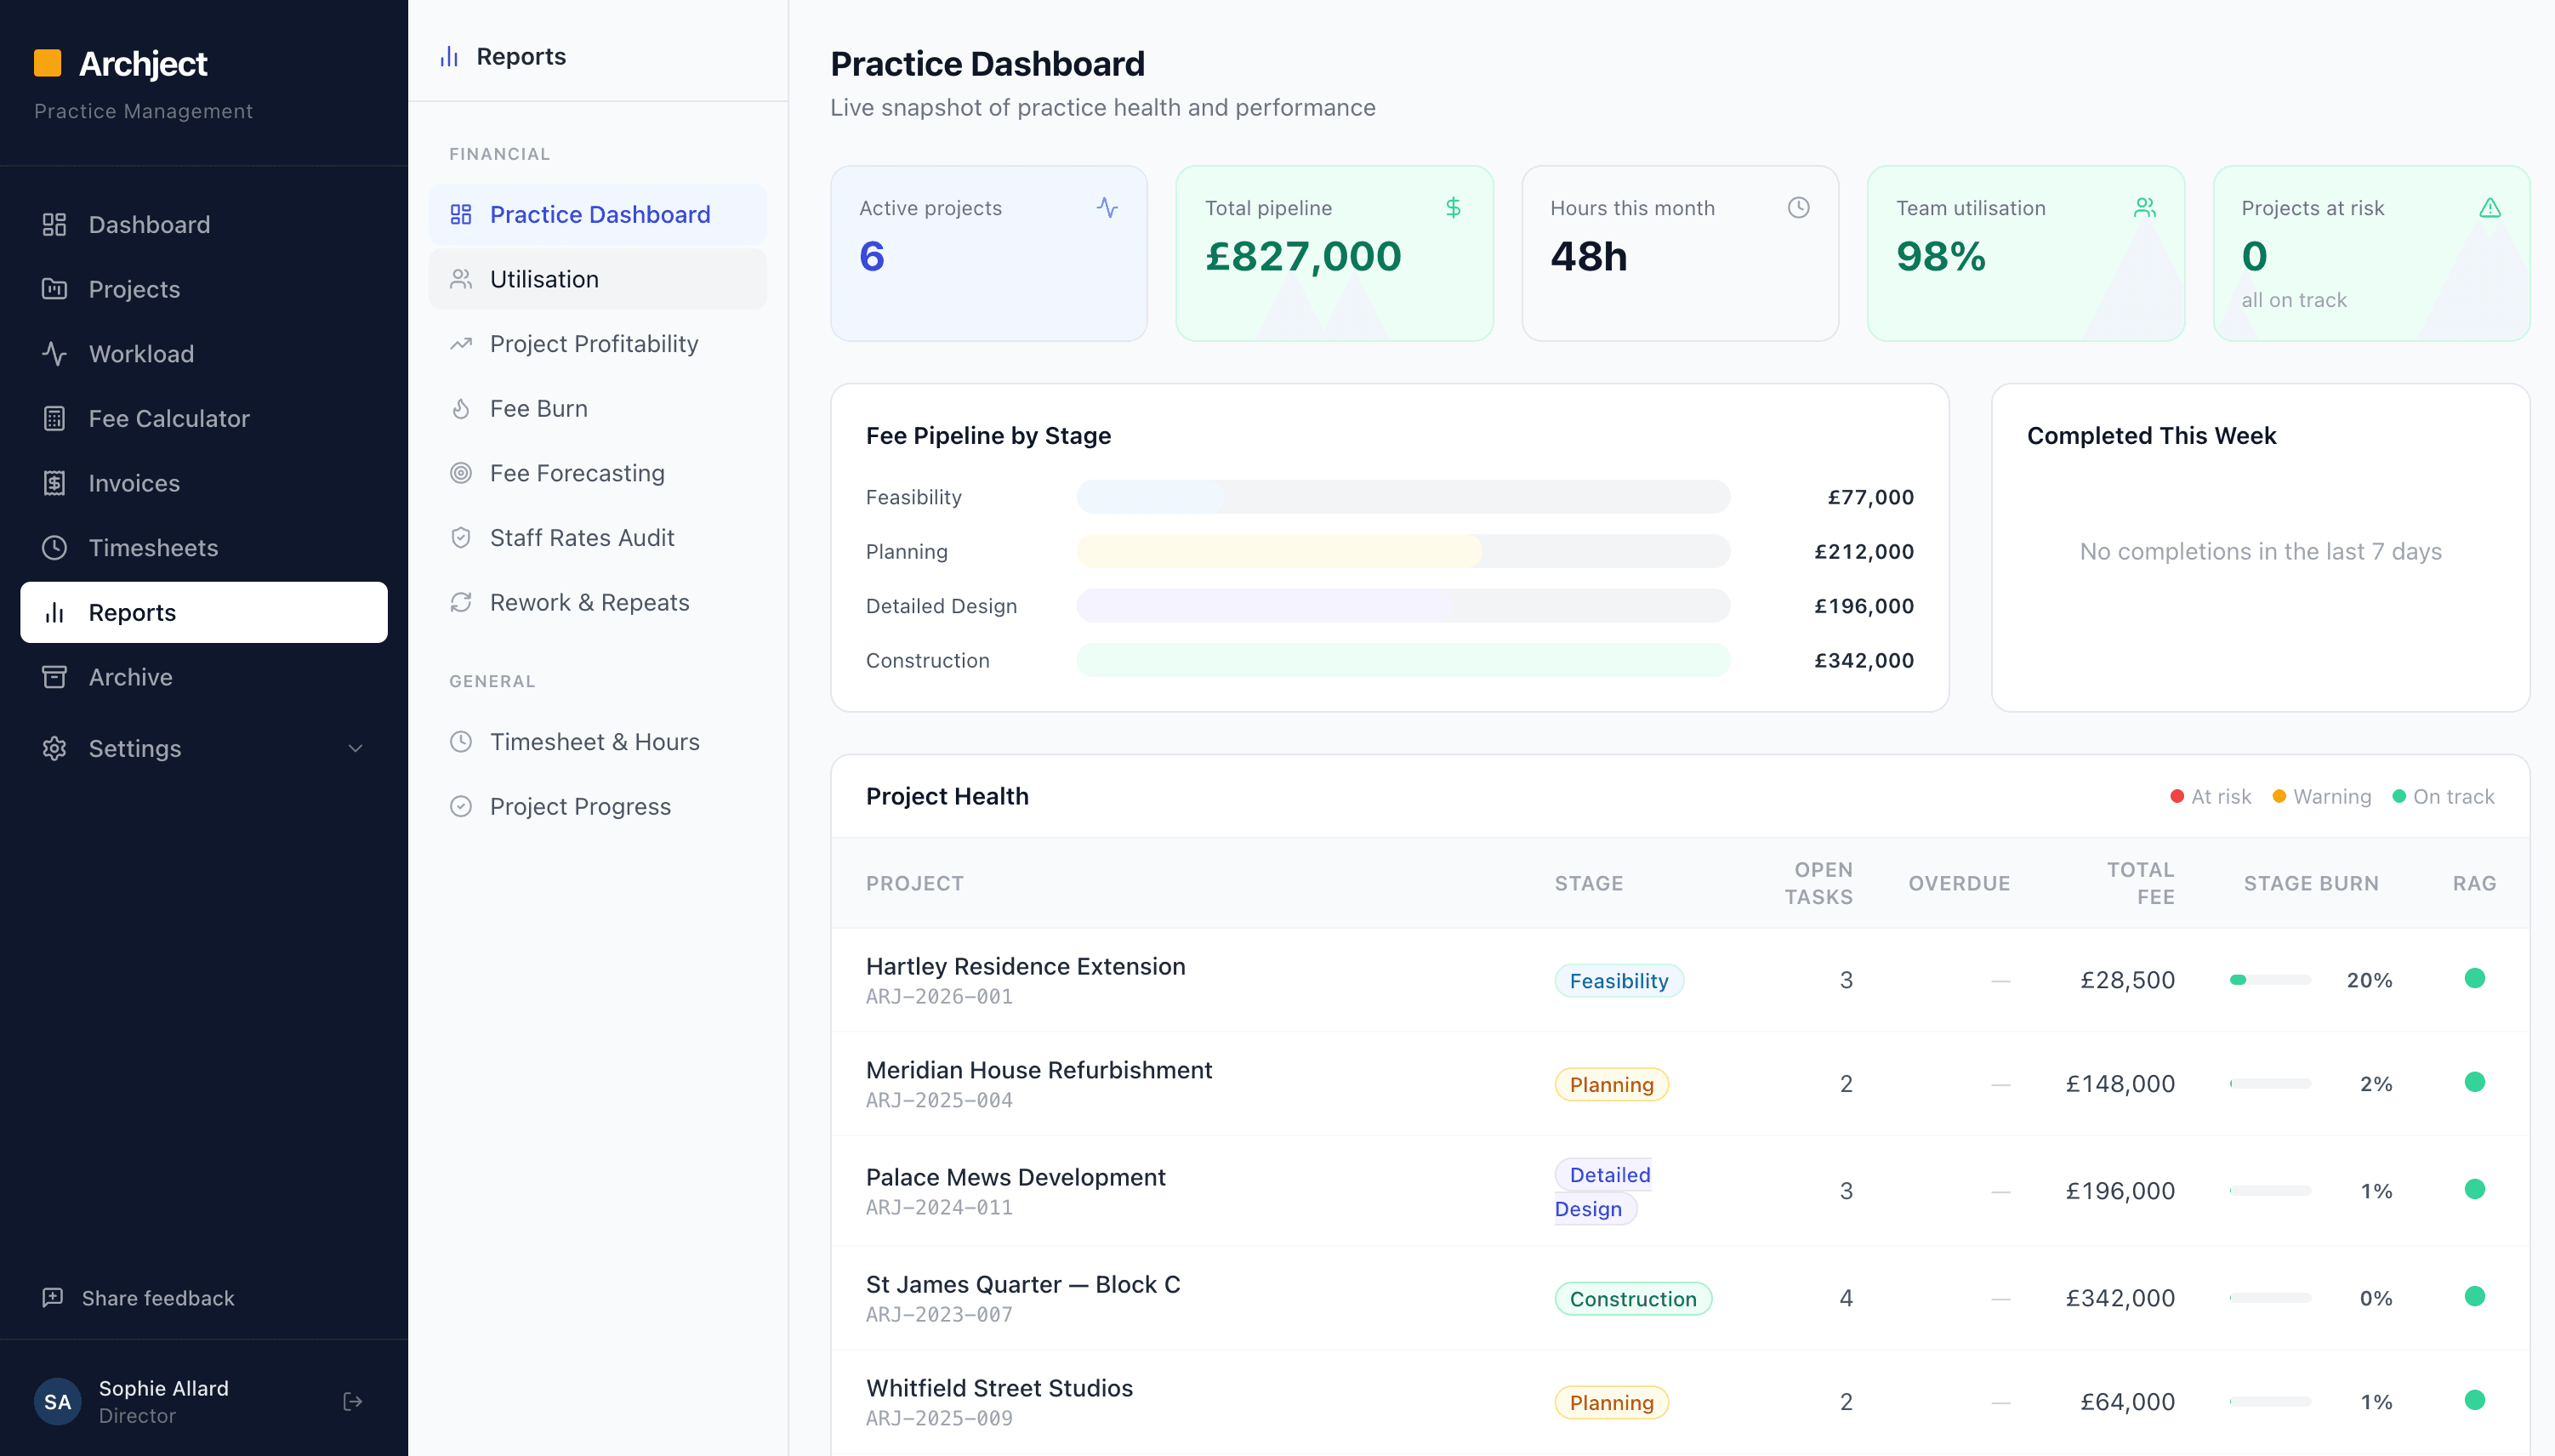Click the Utilisation people icon
The height and width of the screenshot is (1456, 2555).
click(x=461, y=279)
